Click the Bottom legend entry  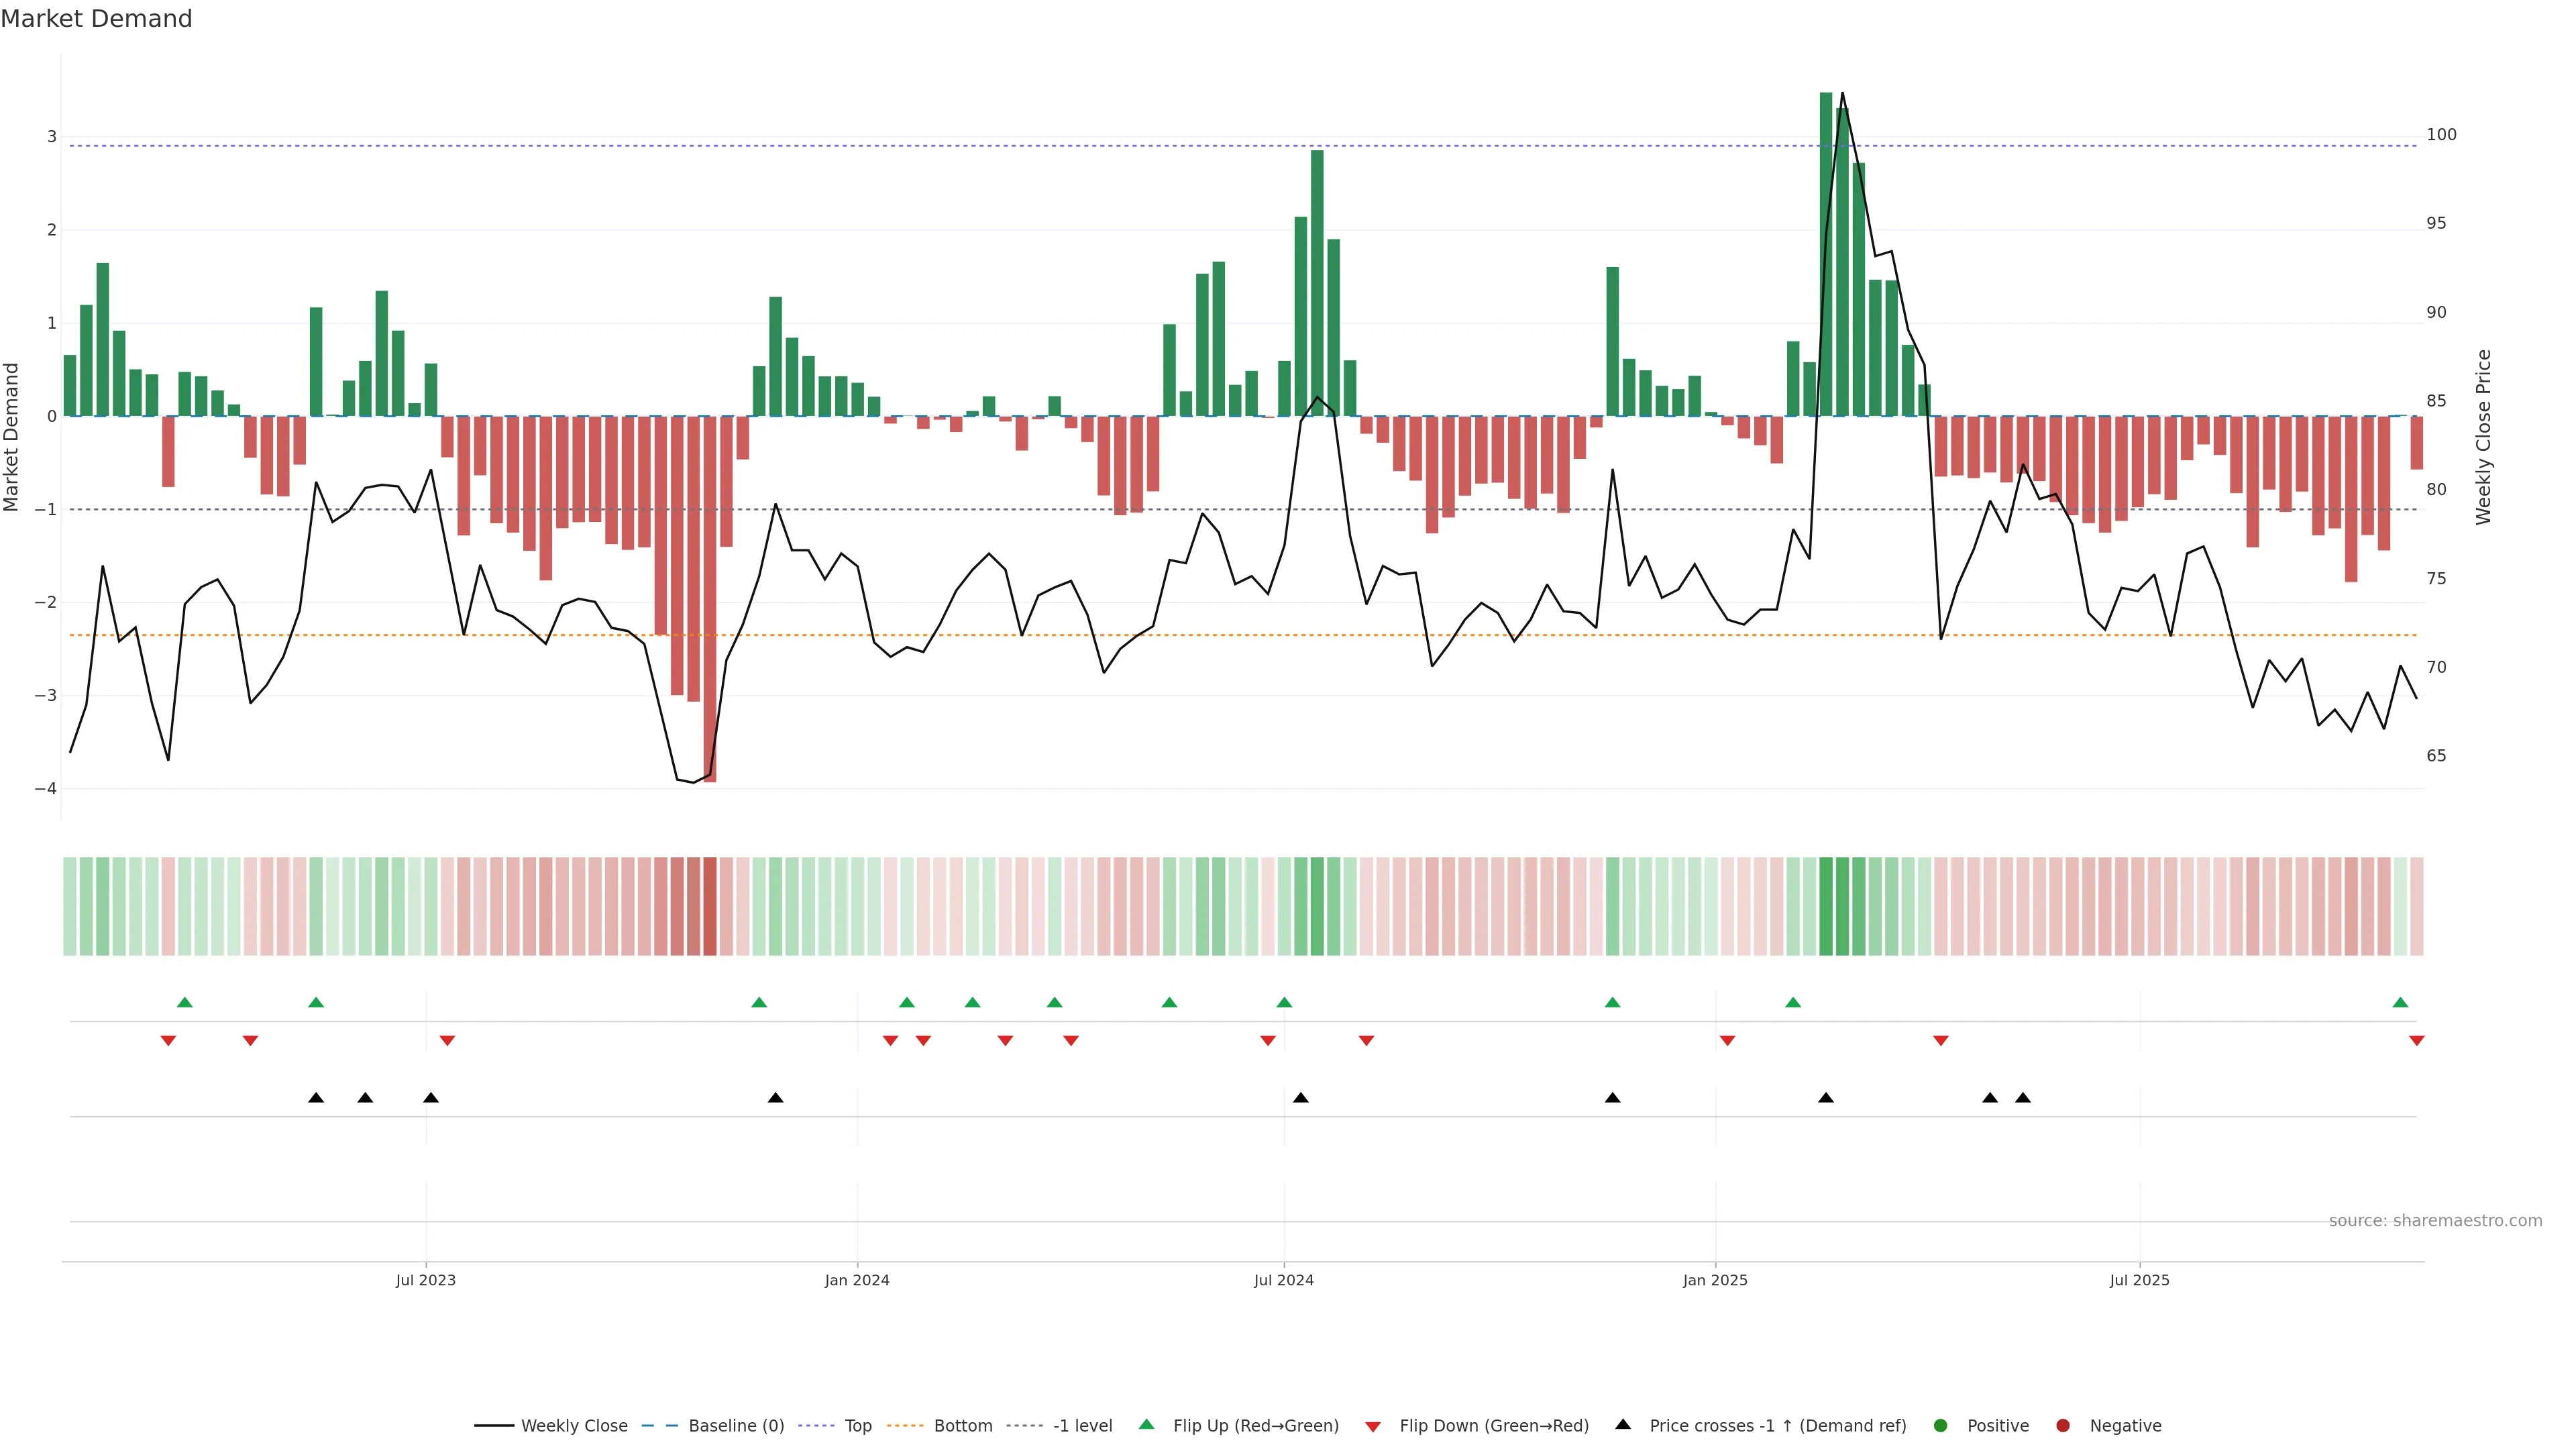[962, 1426]
